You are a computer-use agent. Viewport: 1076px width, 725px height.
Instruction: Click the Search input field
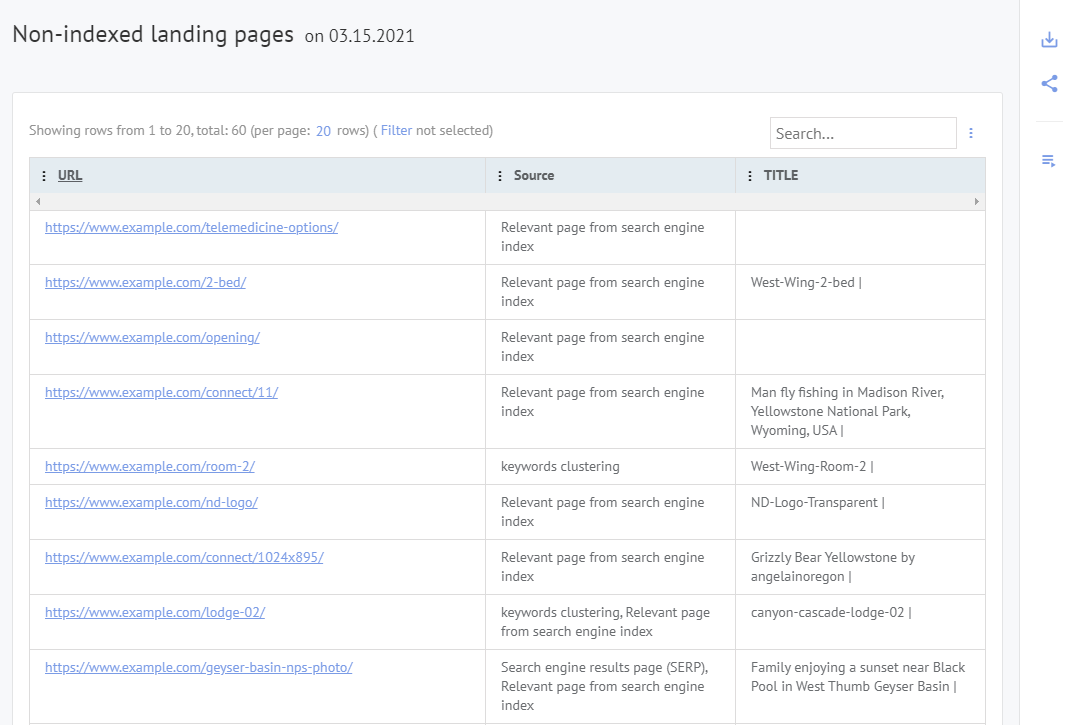coord(862,133)
